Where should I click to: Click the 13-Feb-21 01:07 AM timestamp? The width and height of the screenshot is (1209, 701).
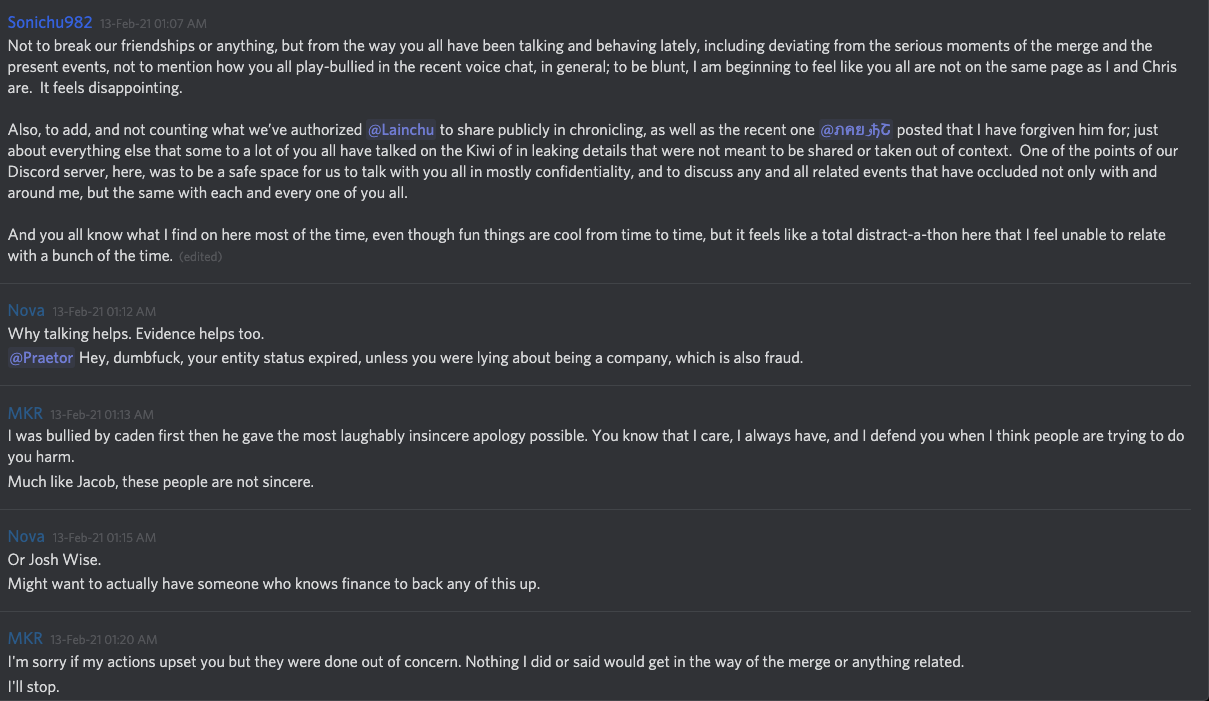pyautogui.click(x=153, y=23)
